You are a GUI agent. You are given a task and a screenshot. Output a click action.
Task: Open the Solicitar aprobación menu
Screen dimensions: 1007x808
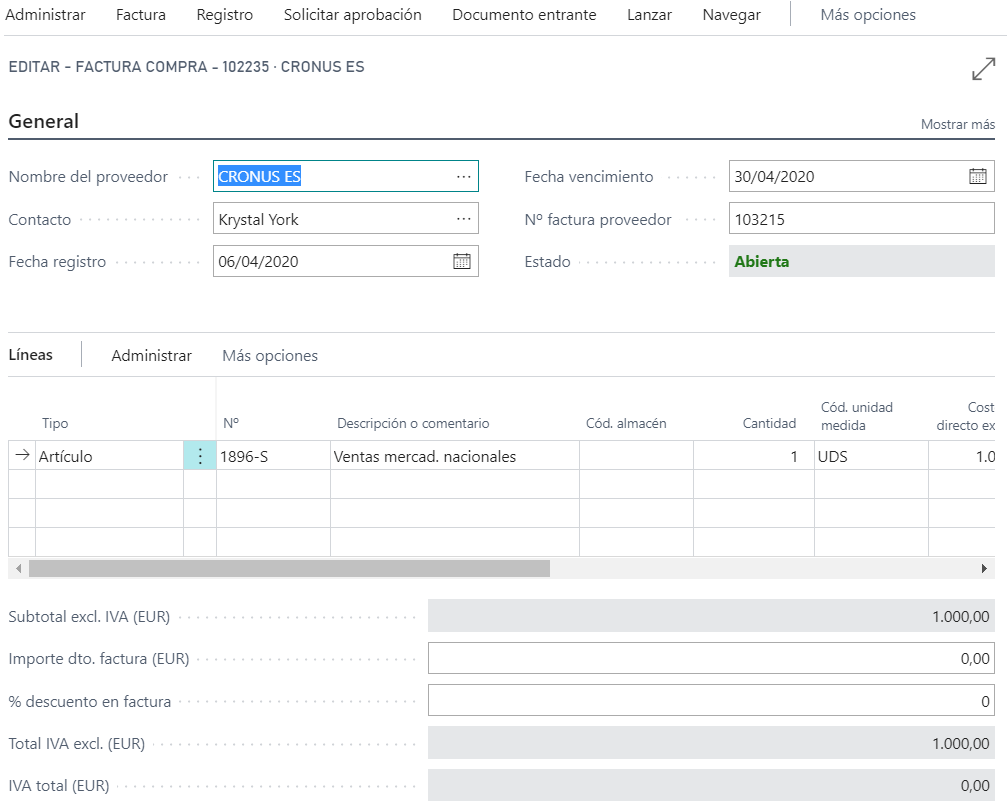point(353,15)
